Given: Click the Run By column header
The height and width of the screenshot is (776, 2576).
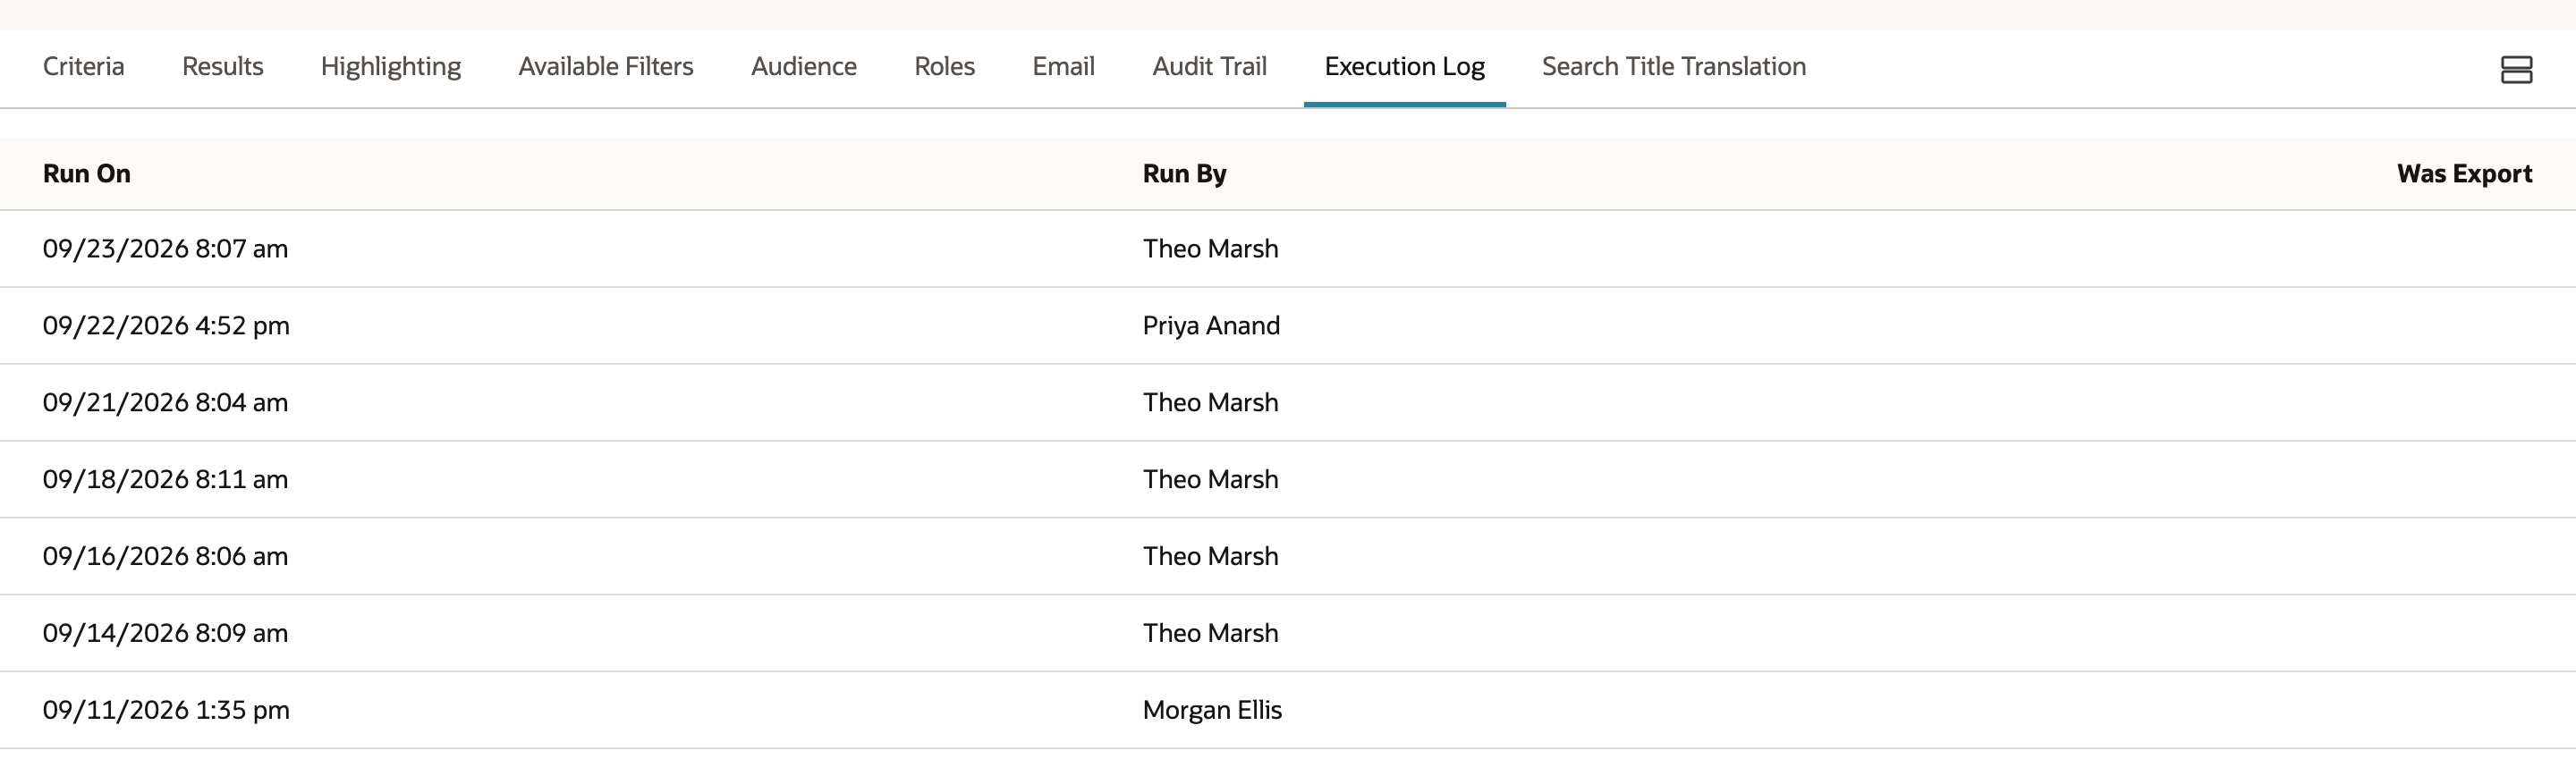Looking at the screenshot, I should tap(1185, 174).
